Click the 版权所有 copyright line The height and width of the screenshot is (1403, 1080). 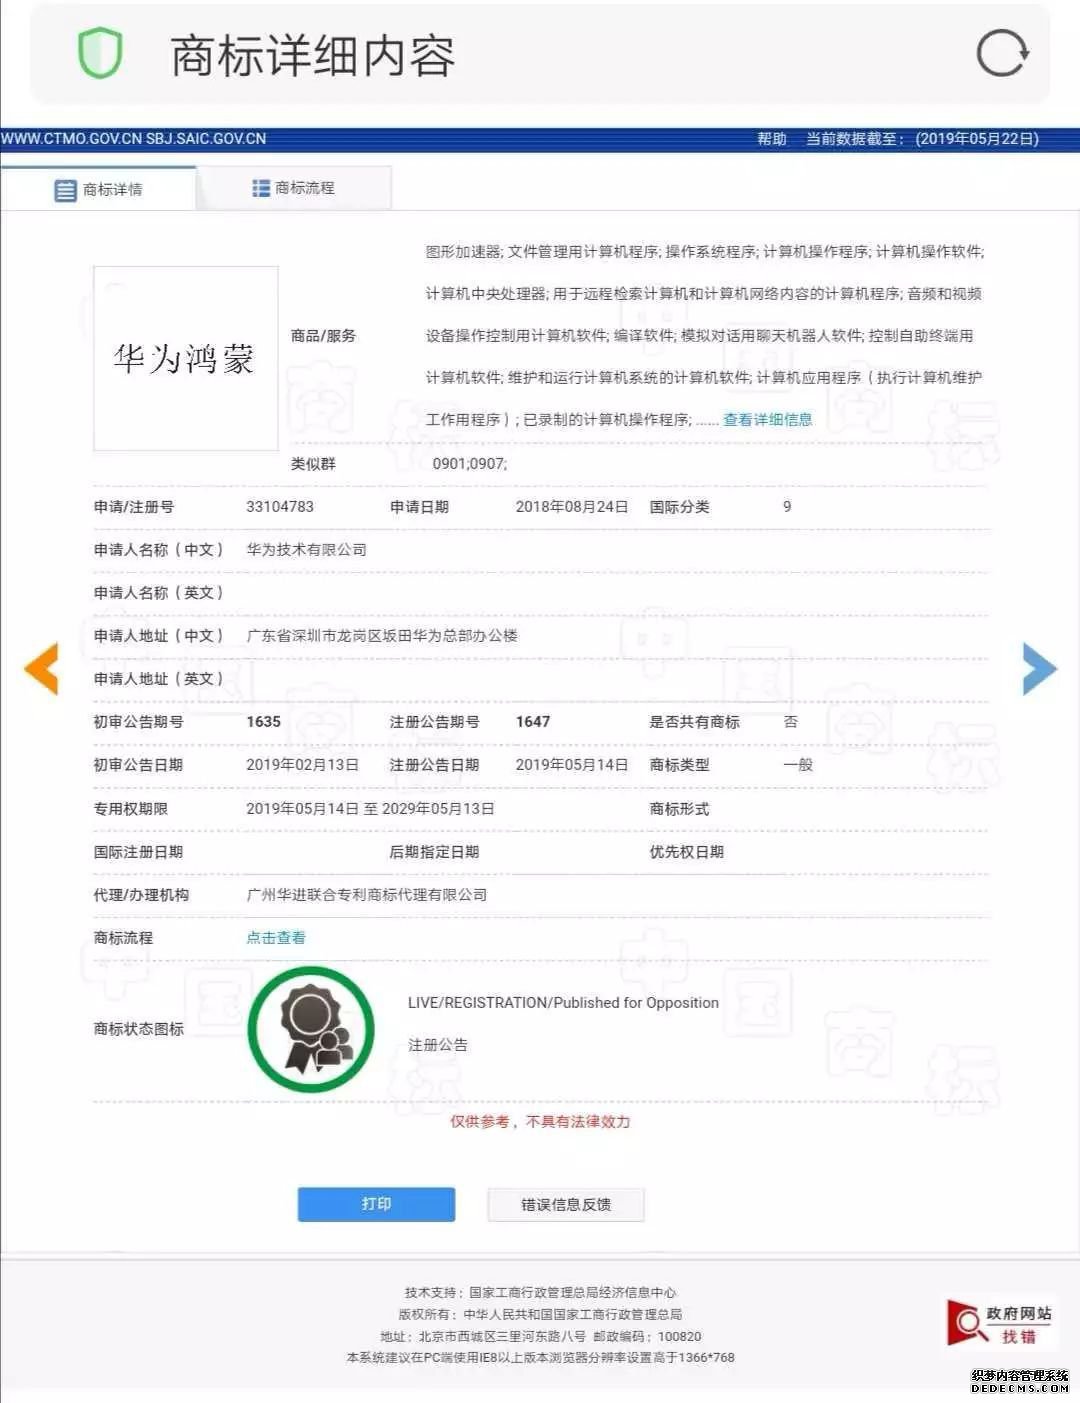click(x=540, y=1315)
